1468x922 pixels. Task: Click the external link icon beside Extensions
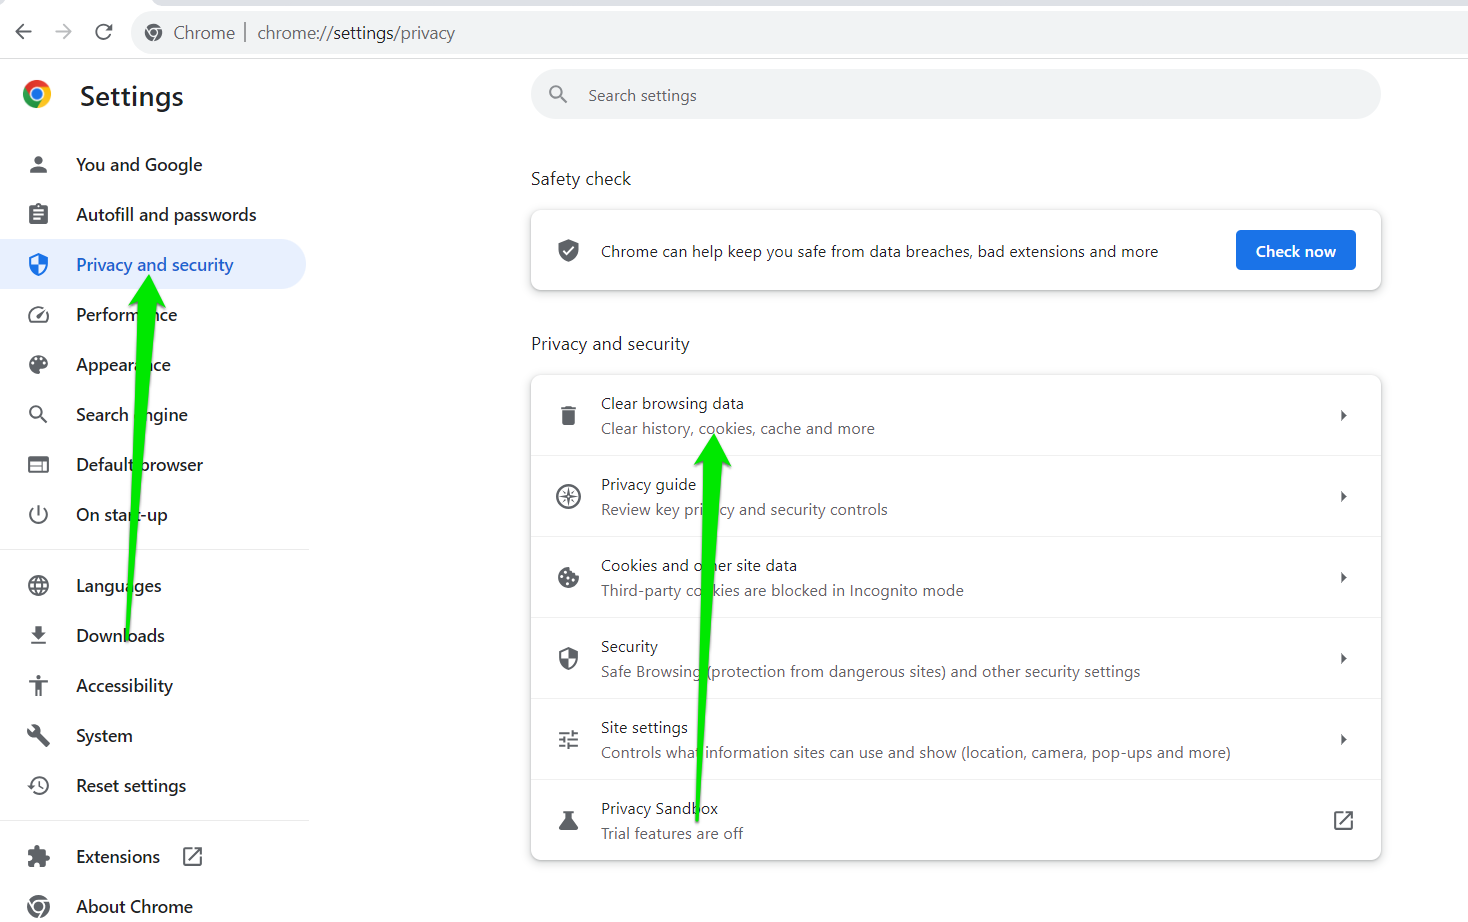(x=193, y=857)
